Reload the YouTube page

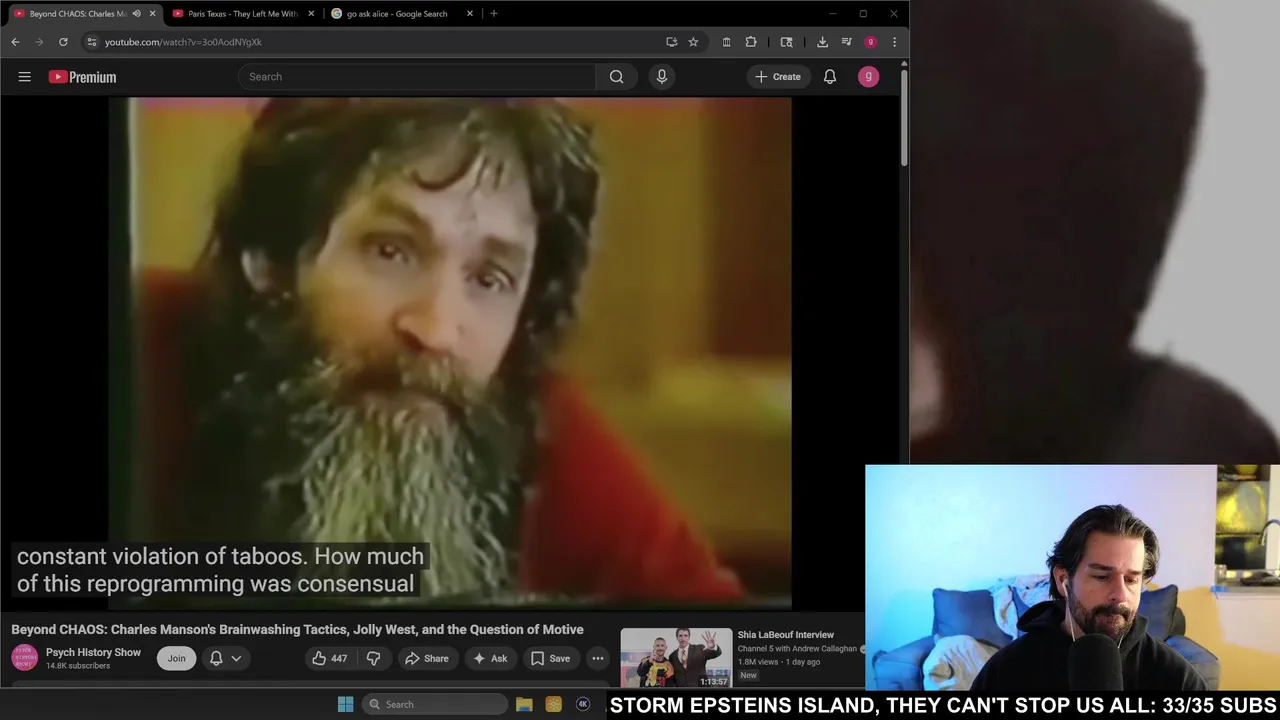tap(63, 42)
